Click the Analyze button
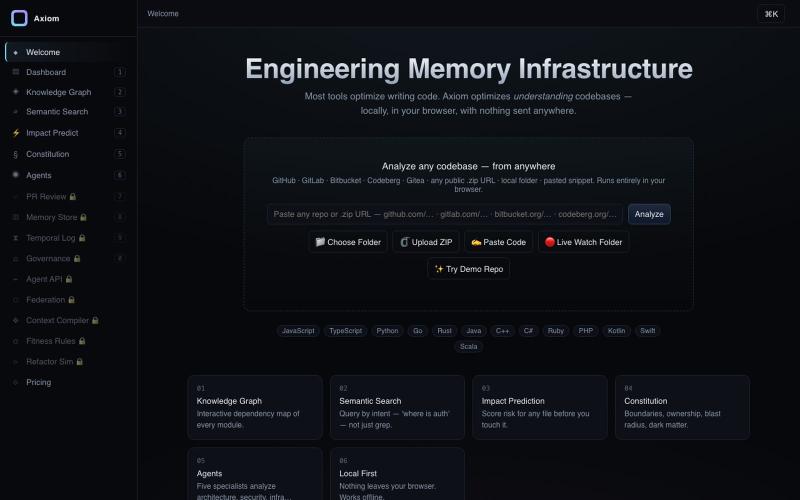The height and width of the screenshot is (500, 800). 649,214
